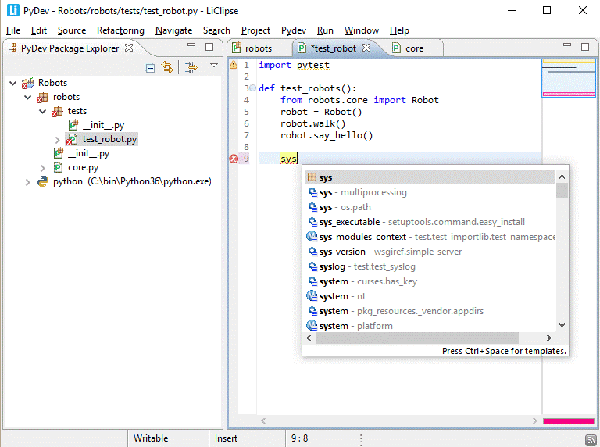Expand the python interpreter node

(x=27, y=182)
